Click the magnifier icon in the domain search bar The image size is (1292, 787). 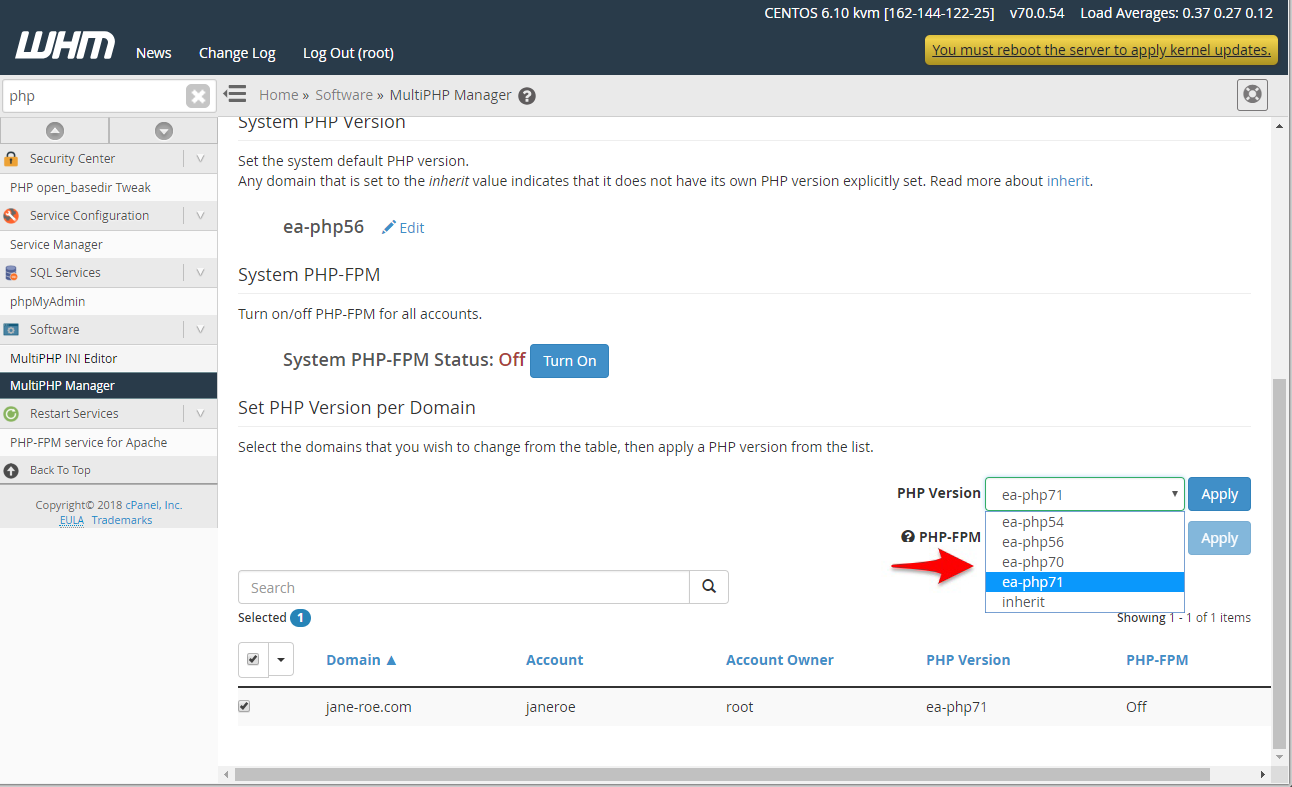[709, 587]
